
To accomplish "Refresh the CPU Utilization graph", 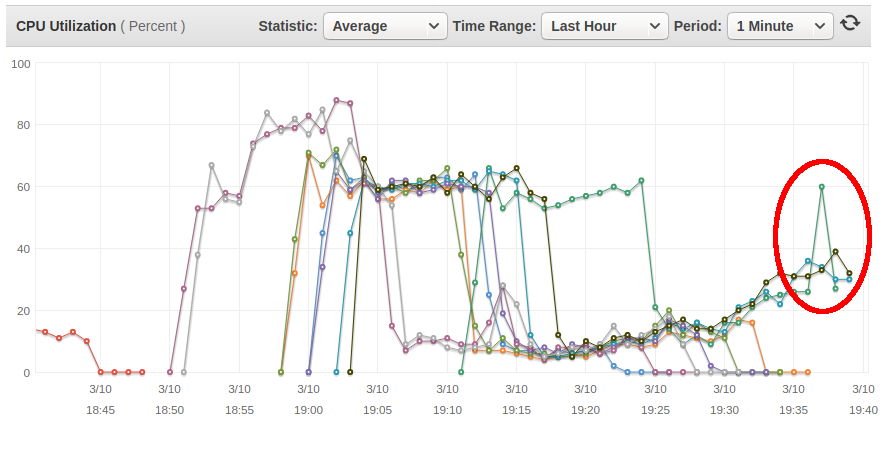I will pos(850,23).
